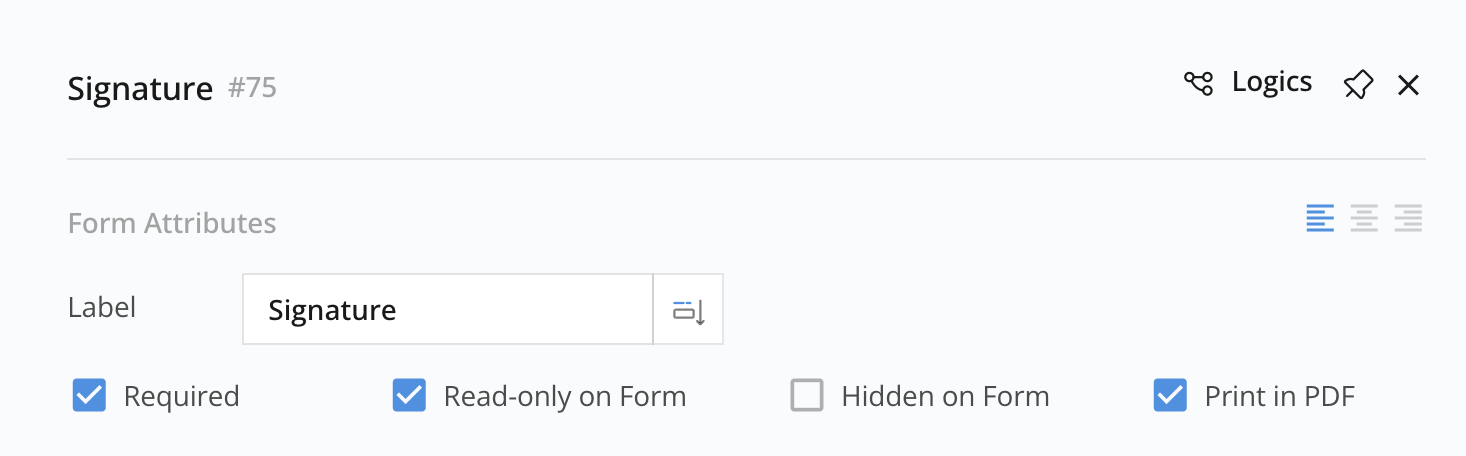Disable the Read-only on Form checkbox
The width and height of the screenshot is (1466, 456).
click(409, 396)
